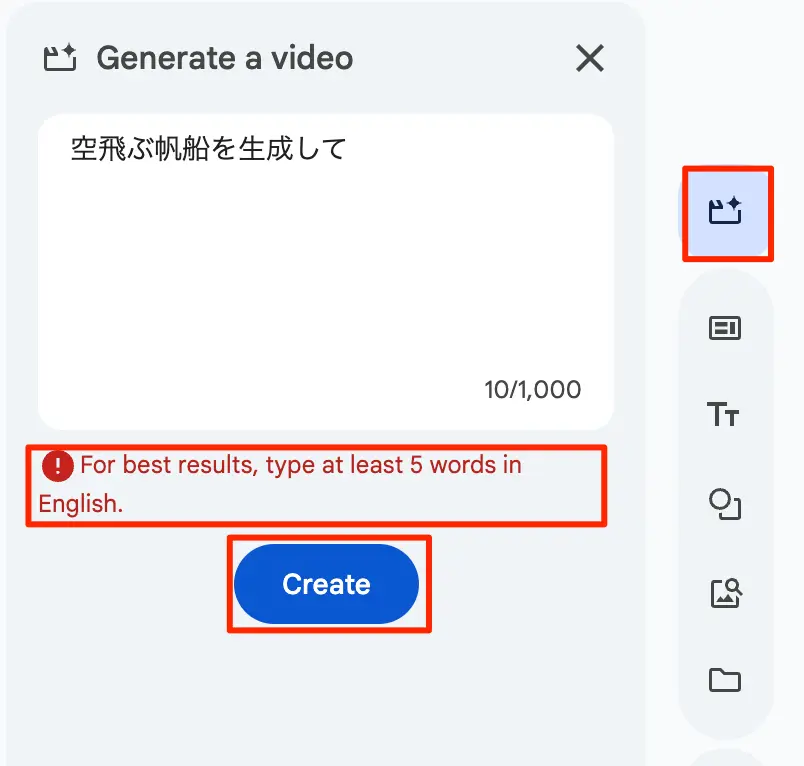
Task: Click the Japanese prompt text in the box
Action: pyautogui.click(x=208, y=149)
